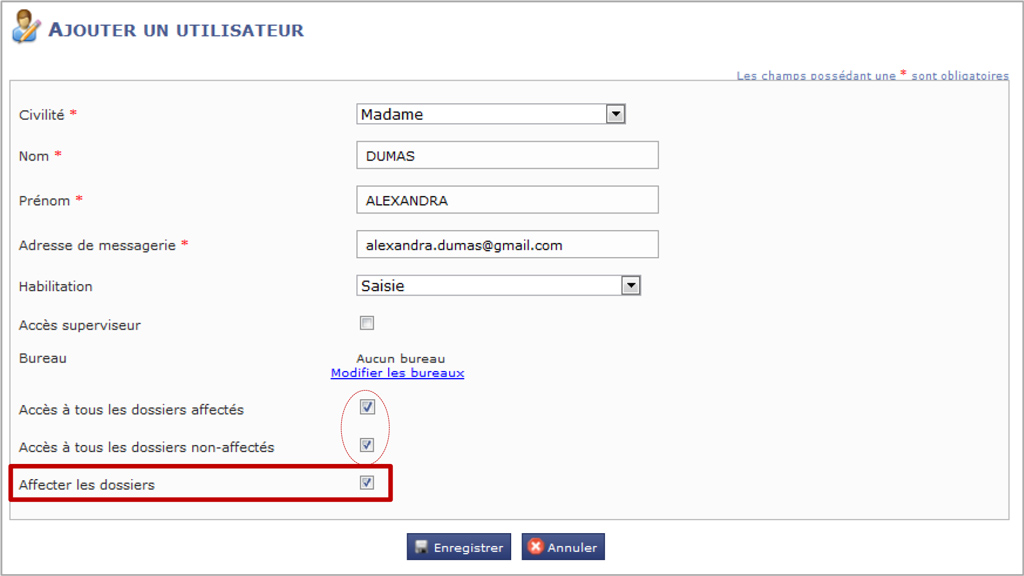This screenshot has width=1024, height=576.
Task: Uncheck Accès à tous les dossiers affectés
Action: click(x=367, y=407)
